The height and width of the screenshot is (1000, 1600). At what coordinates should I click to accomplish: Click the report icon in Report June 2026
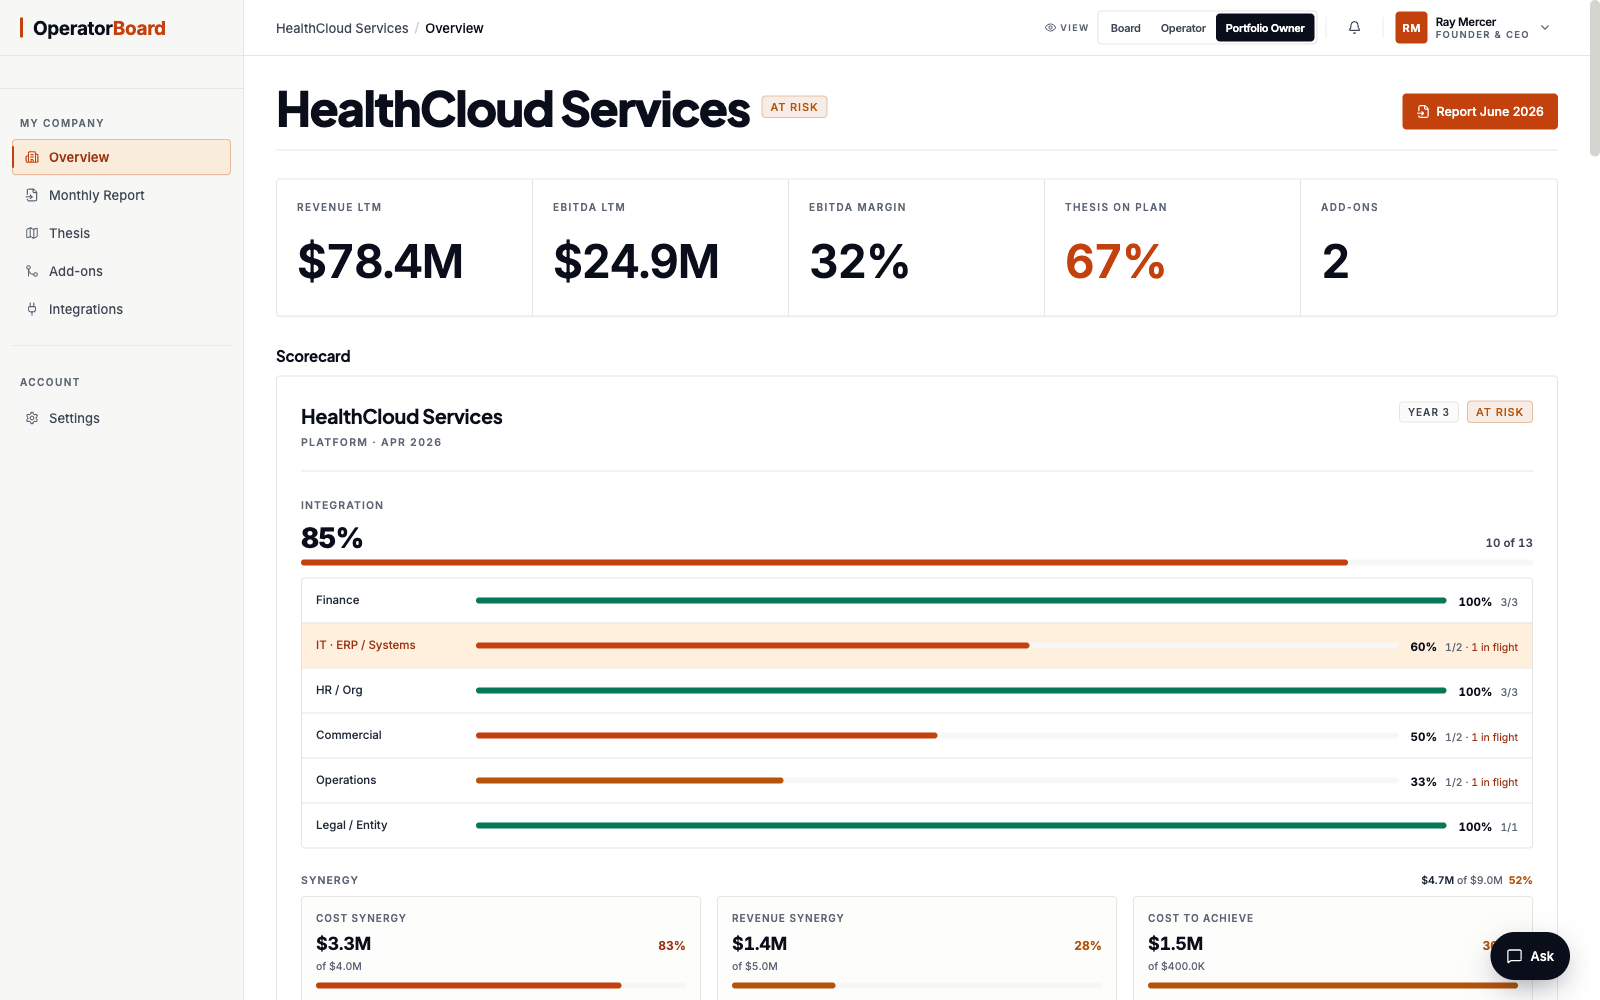1423,112
